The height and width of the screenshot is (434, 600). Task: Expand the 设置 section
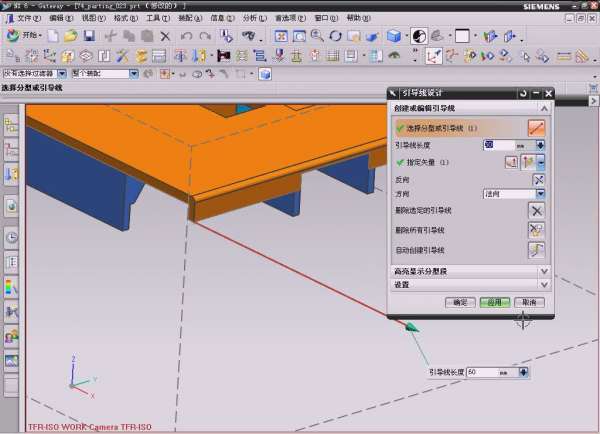544,284
